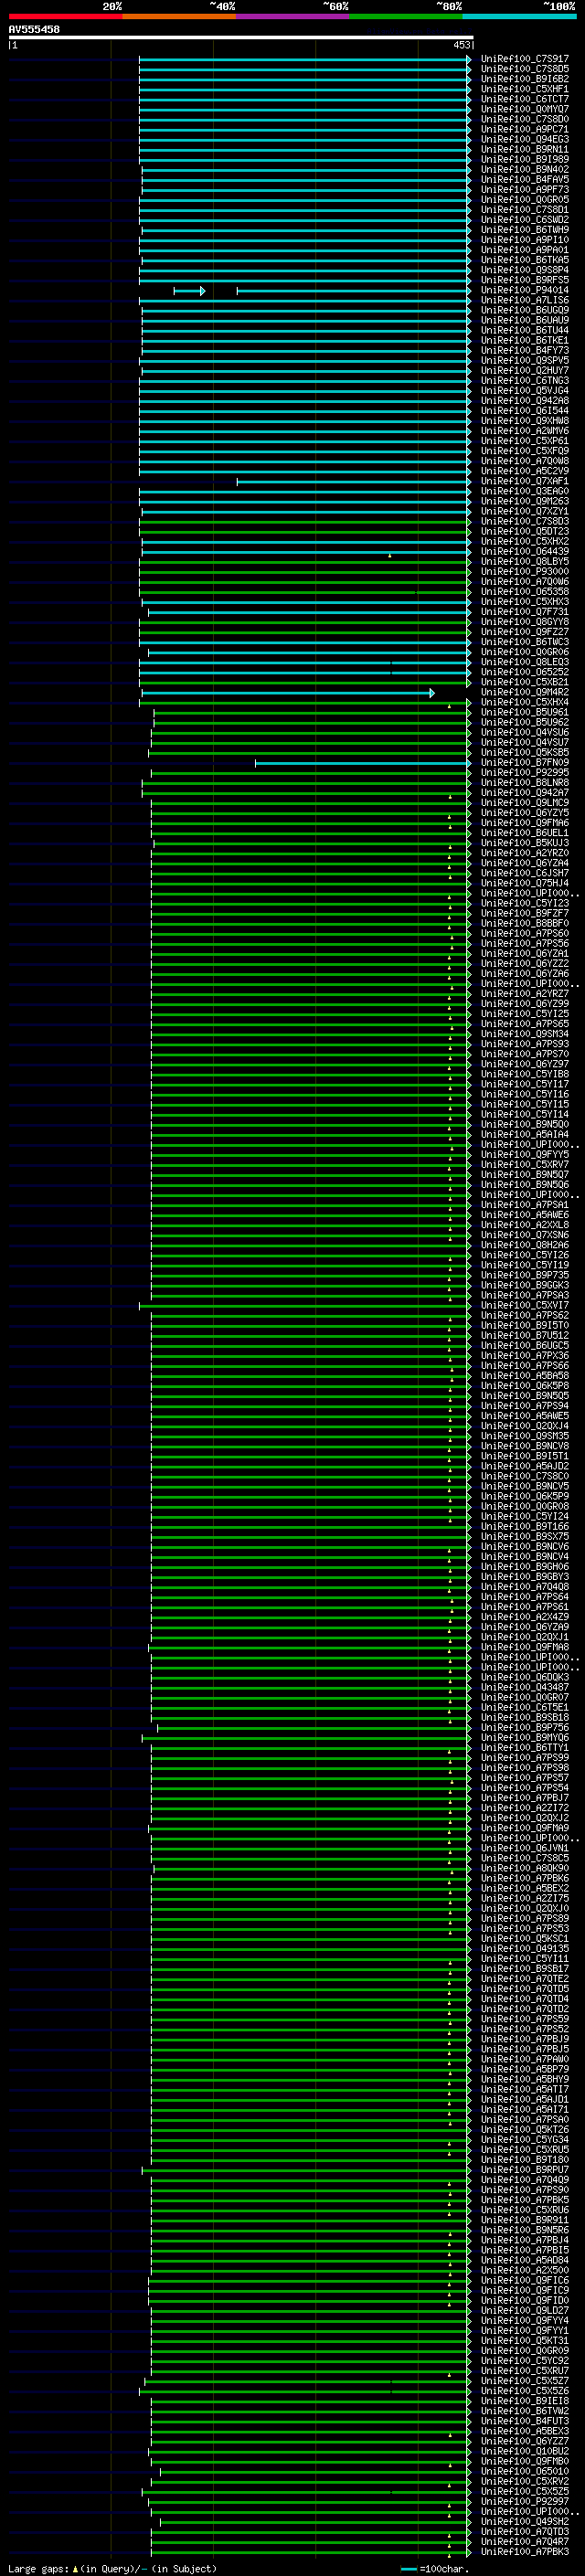Select the UniRef100_B8LNR8 label
585x2576 pixels.
tap(525, 783)
